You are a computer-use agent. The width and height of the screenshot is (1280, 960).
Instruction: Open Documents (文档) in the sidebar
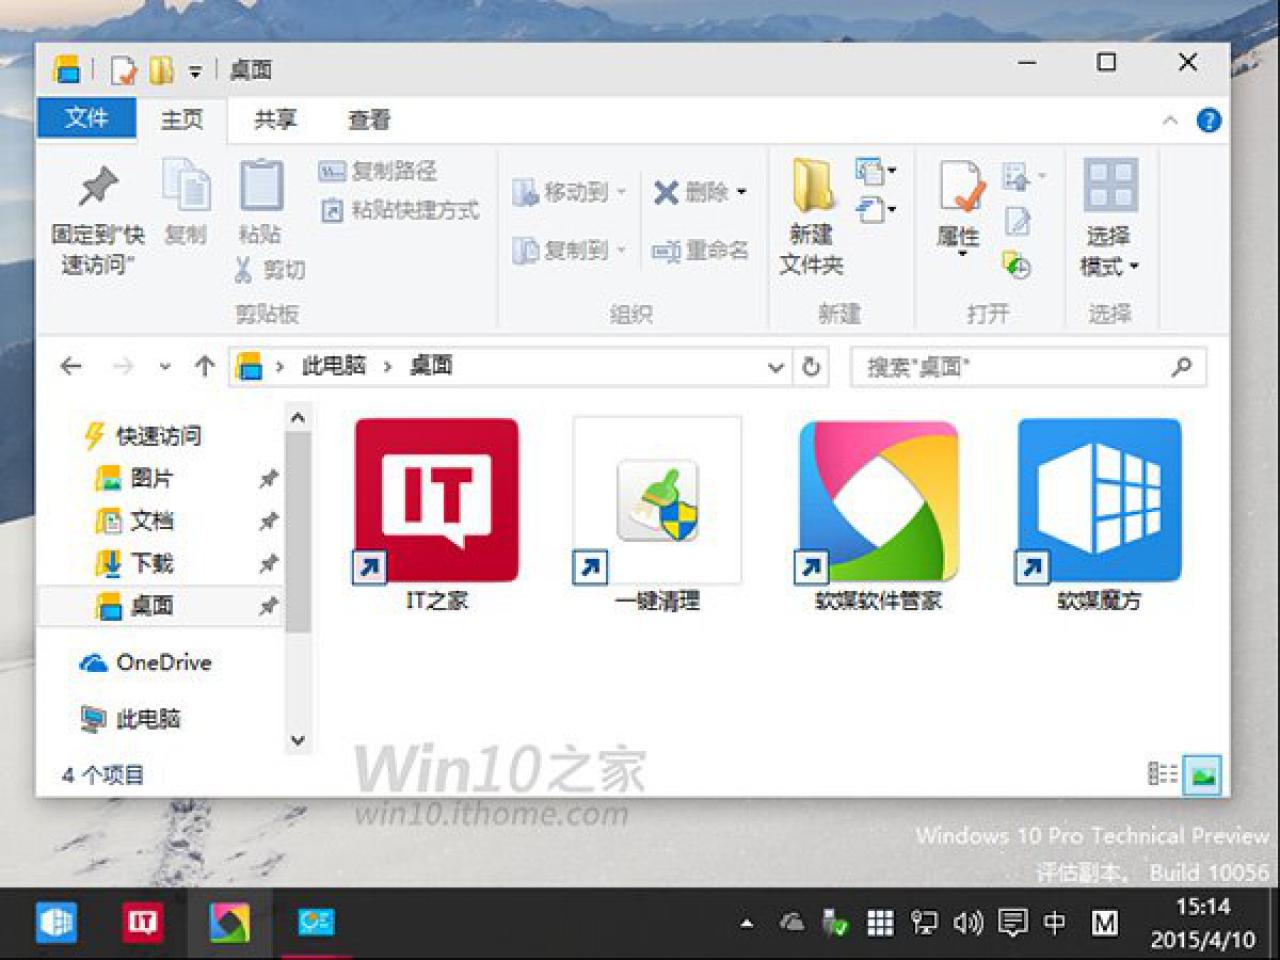pos(134,521)
